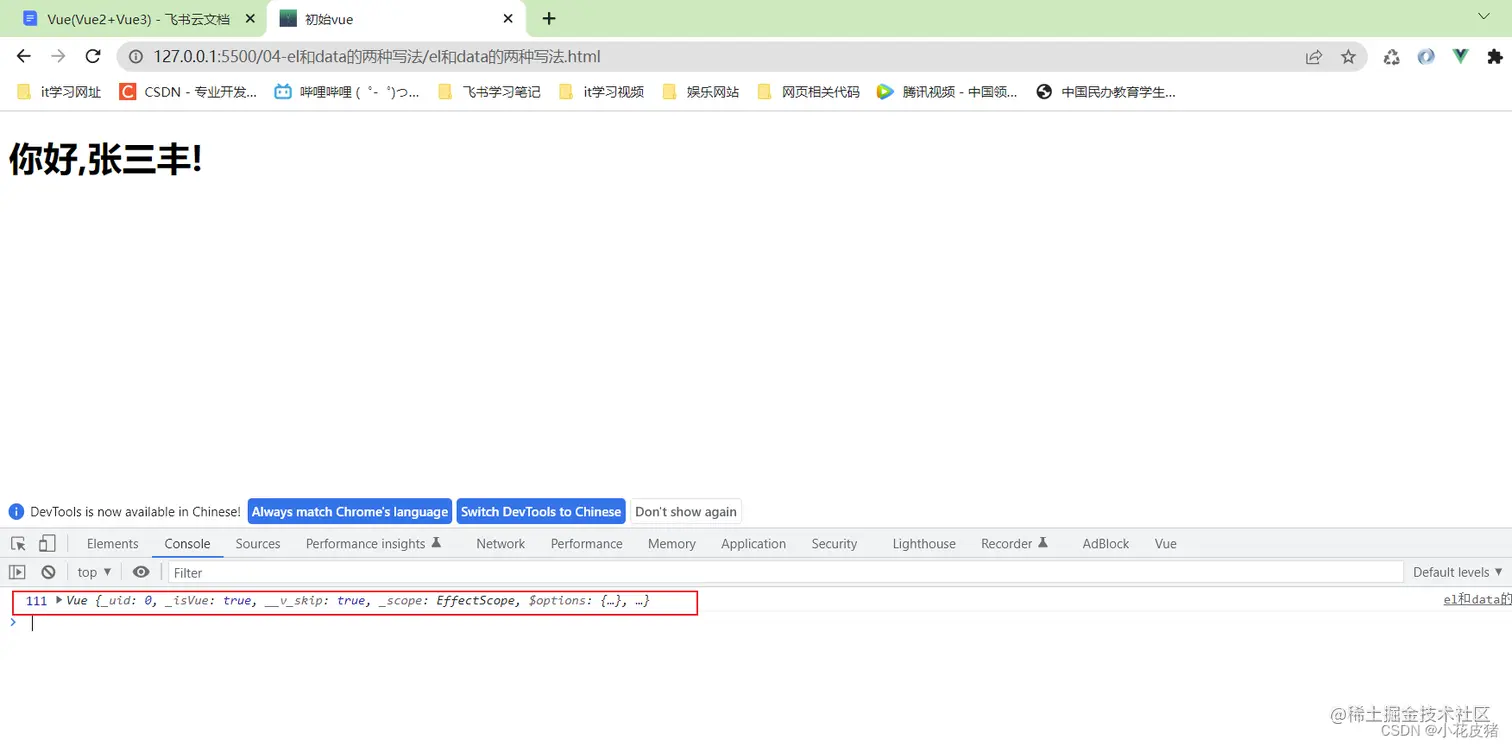Open the Vue devtools extension icon
This screenshot has width=1512, height=746.
point(1461,57)
